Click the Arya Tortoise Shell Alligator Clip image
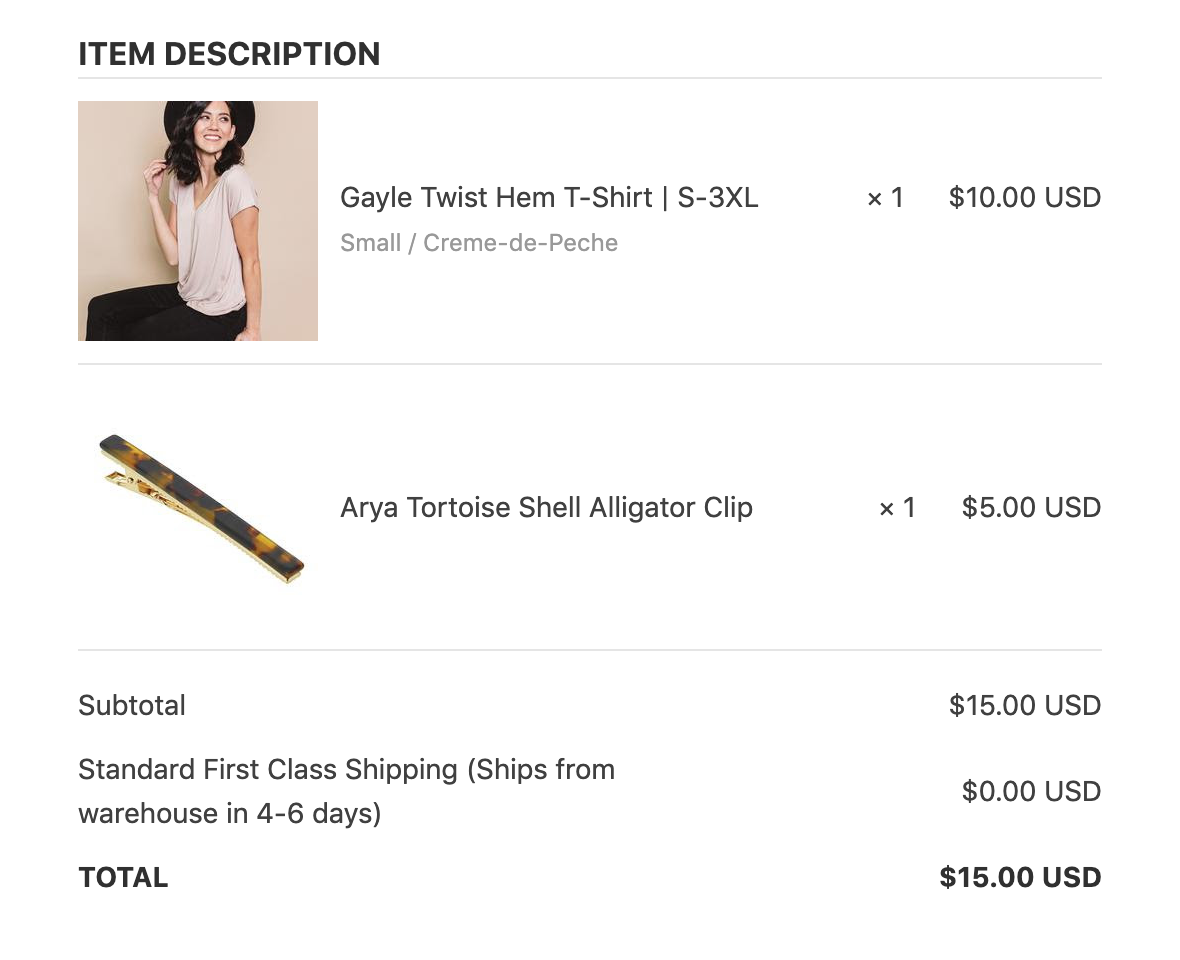Image resolution: width=1180 pixels, height=960 pixels. pyautogui.click(x=201, y=508)
